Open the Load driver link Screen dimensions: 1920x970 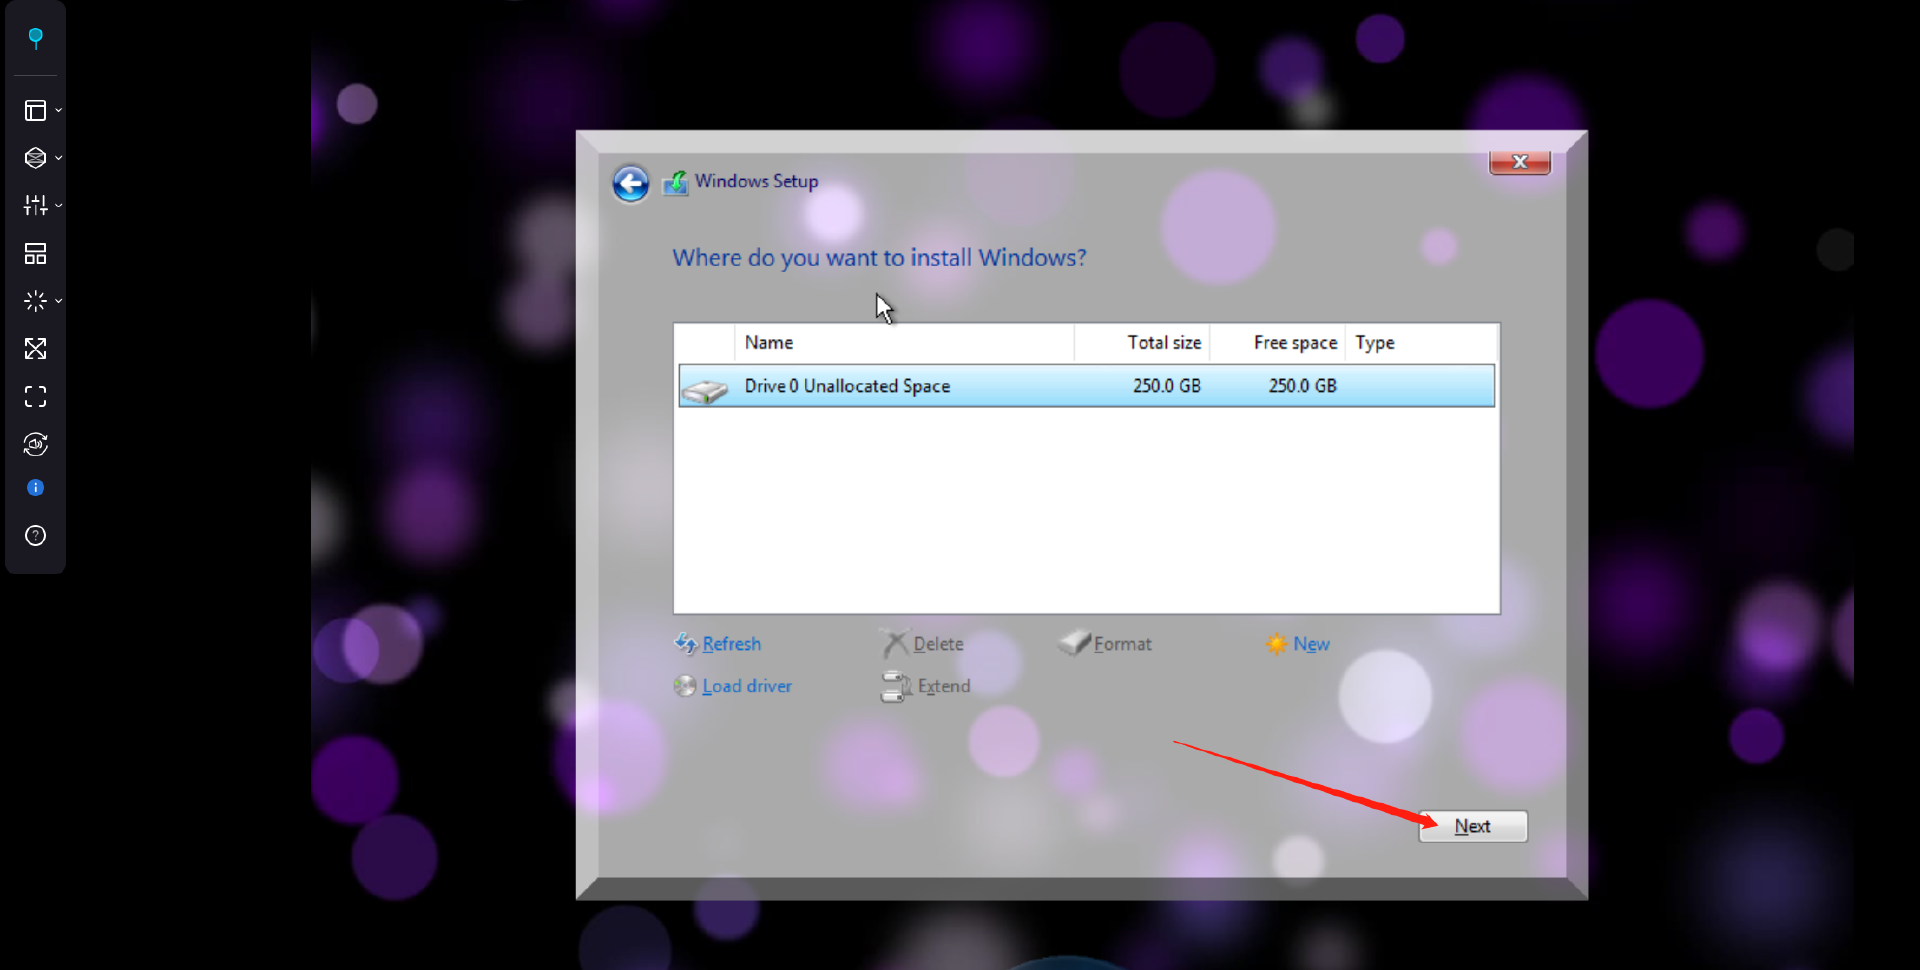747,686
